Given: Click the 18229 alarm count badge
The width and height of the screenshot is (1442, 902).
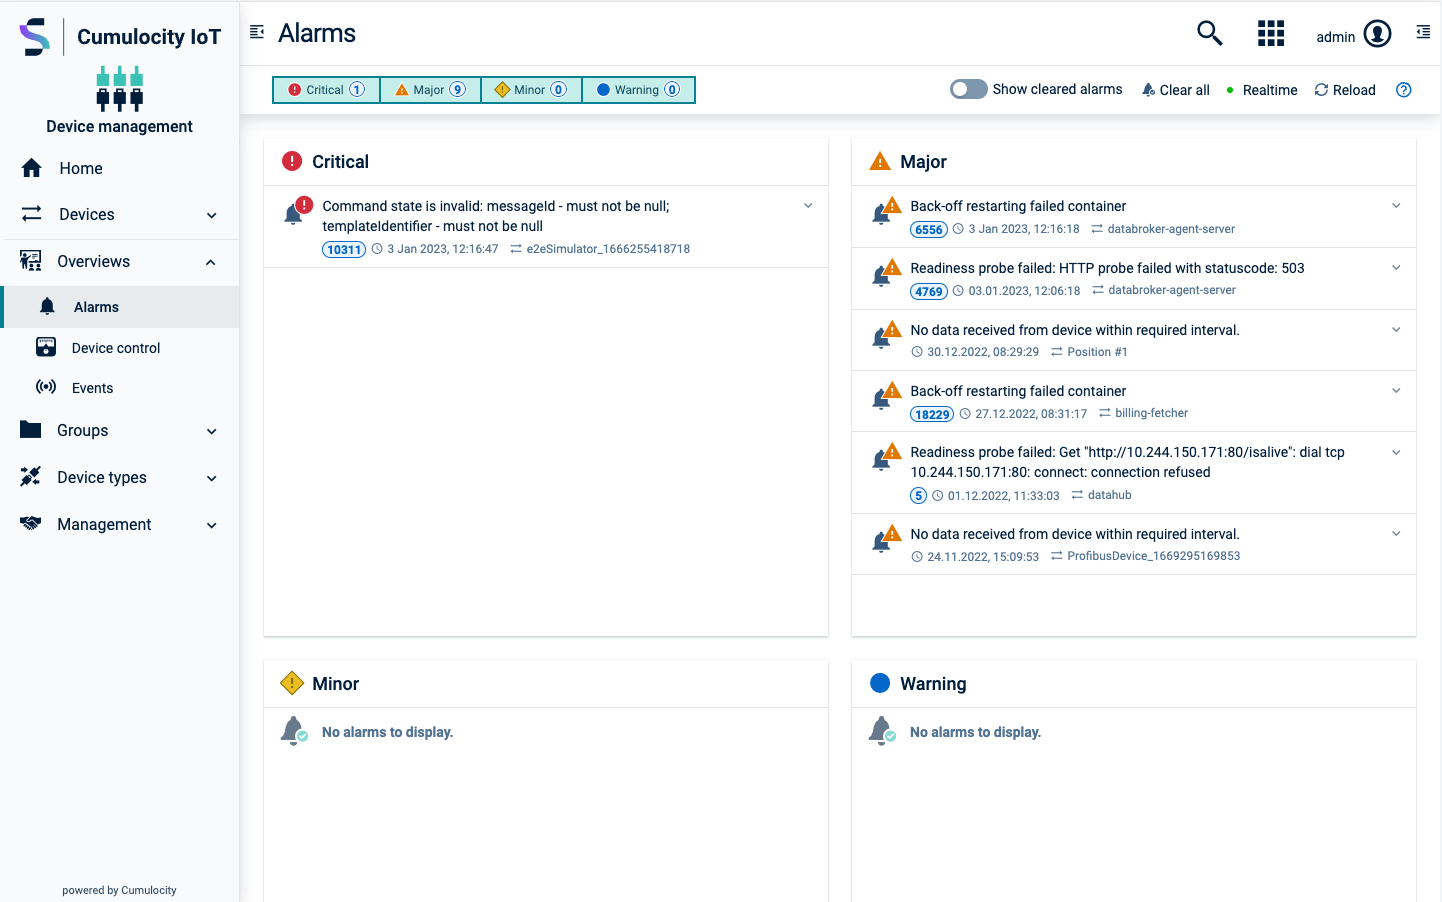Looking at the screenshot, I should (932, 414).
